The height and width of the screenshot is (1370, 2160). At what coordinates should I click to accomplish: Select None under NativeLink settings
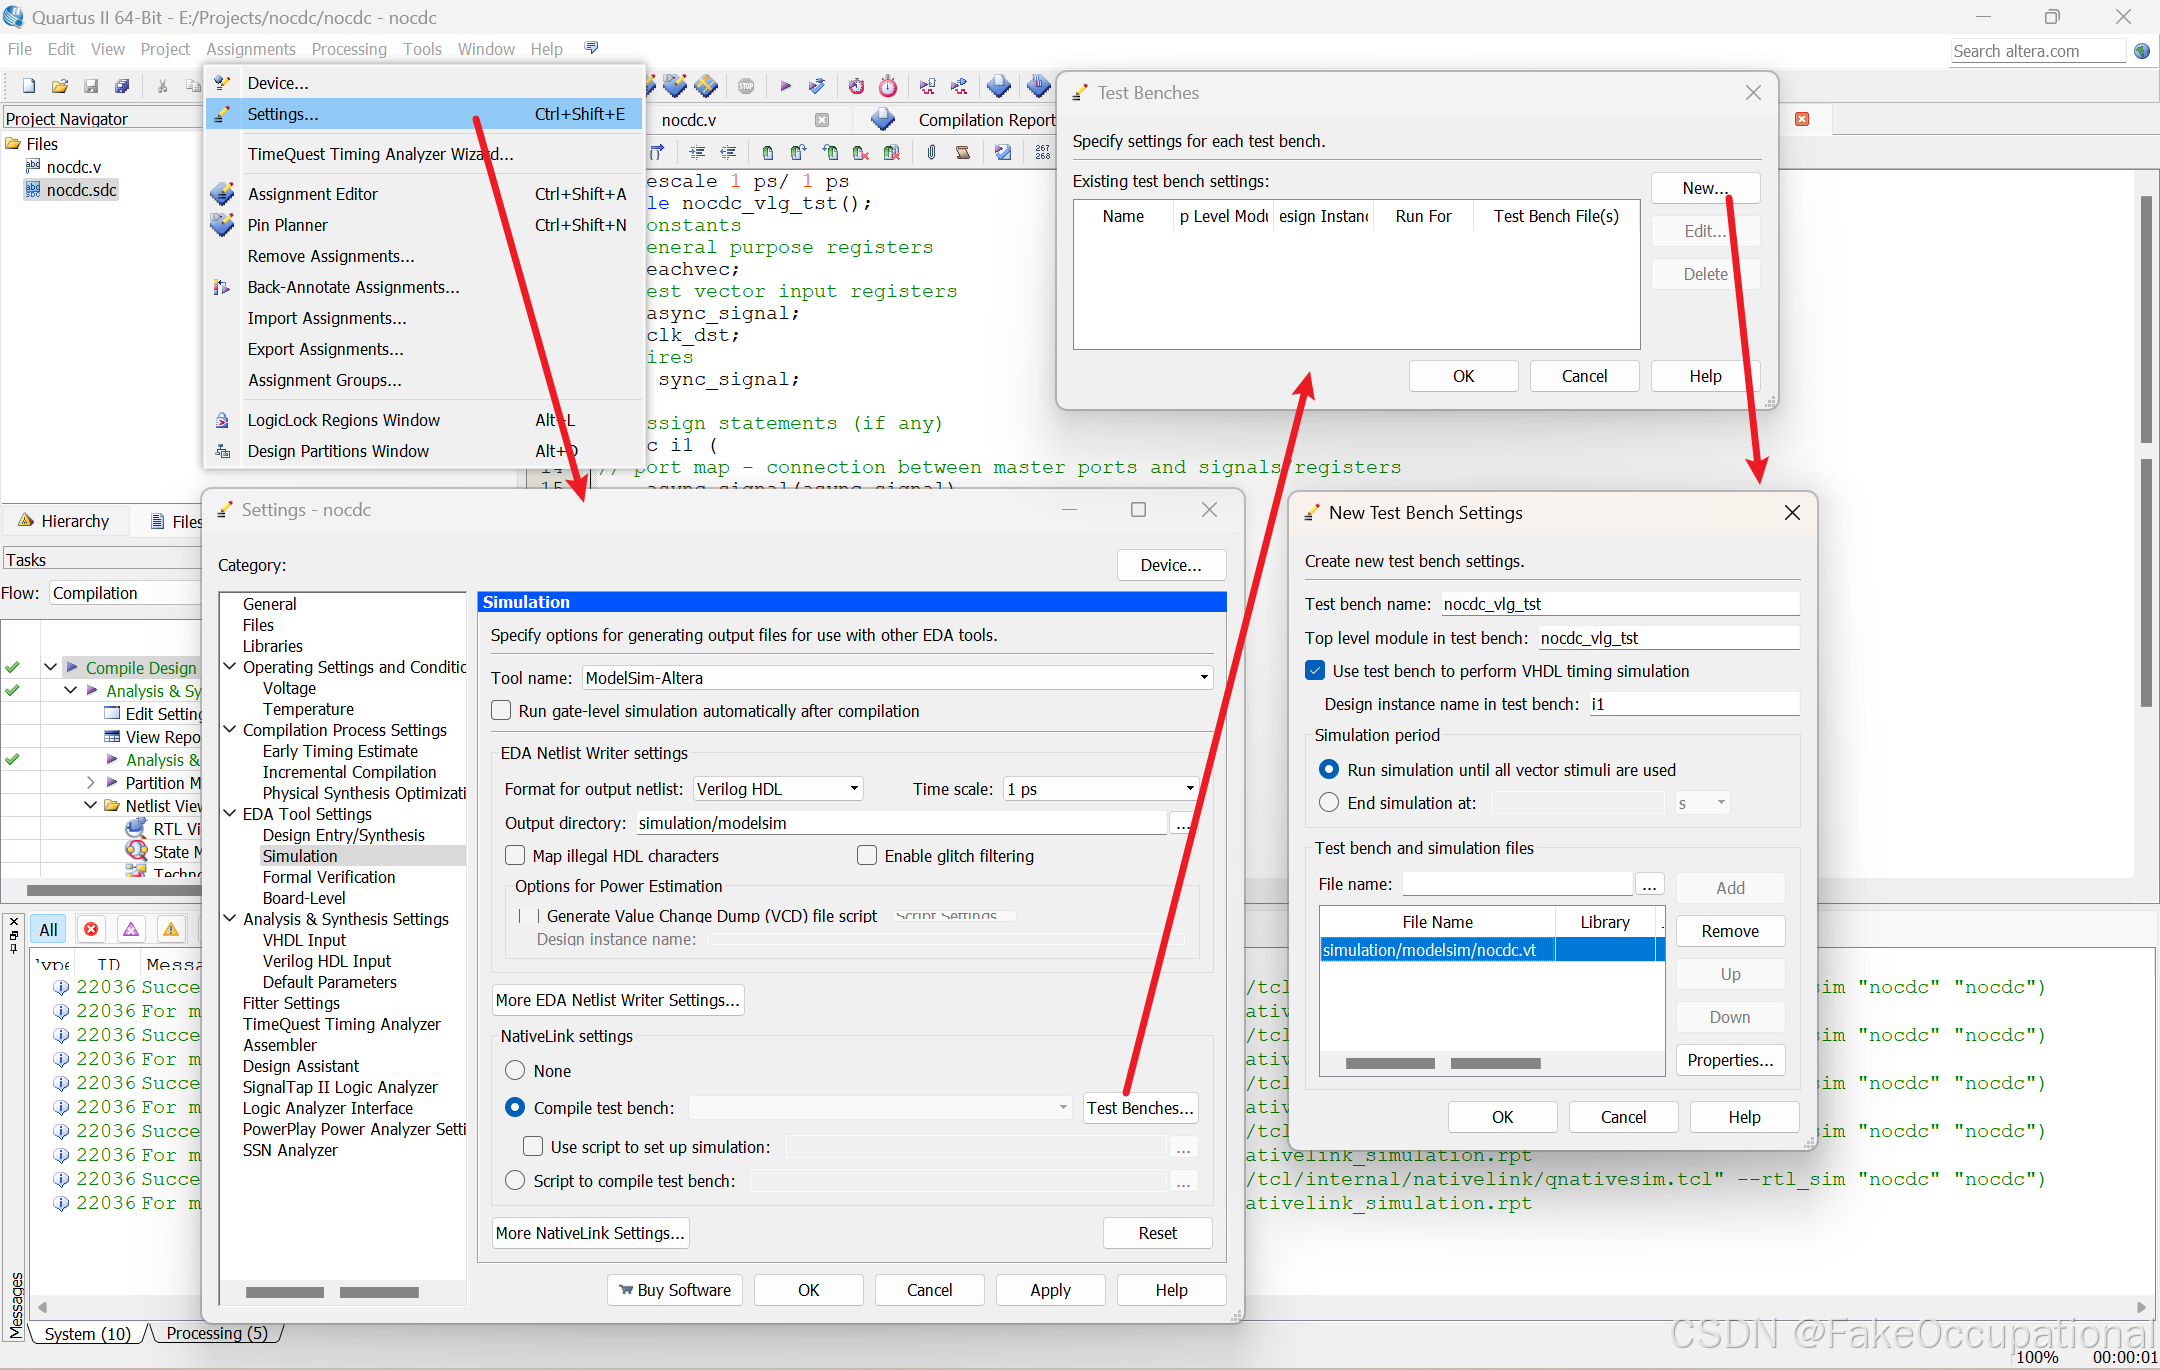click(x=515, y=1071)
